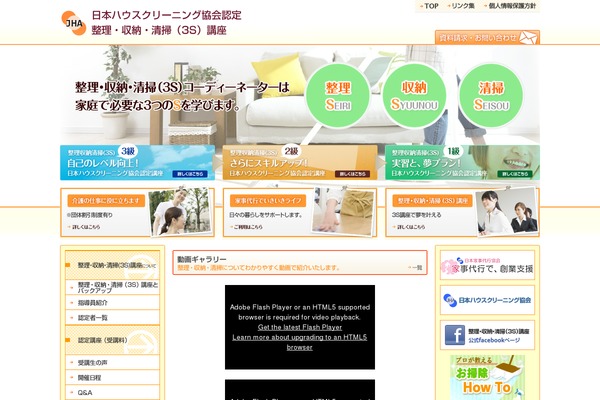Click the 整理・収納・清掃(3S)講座 orange card label
Screen dimensions: 600x400
click(432, 201)
